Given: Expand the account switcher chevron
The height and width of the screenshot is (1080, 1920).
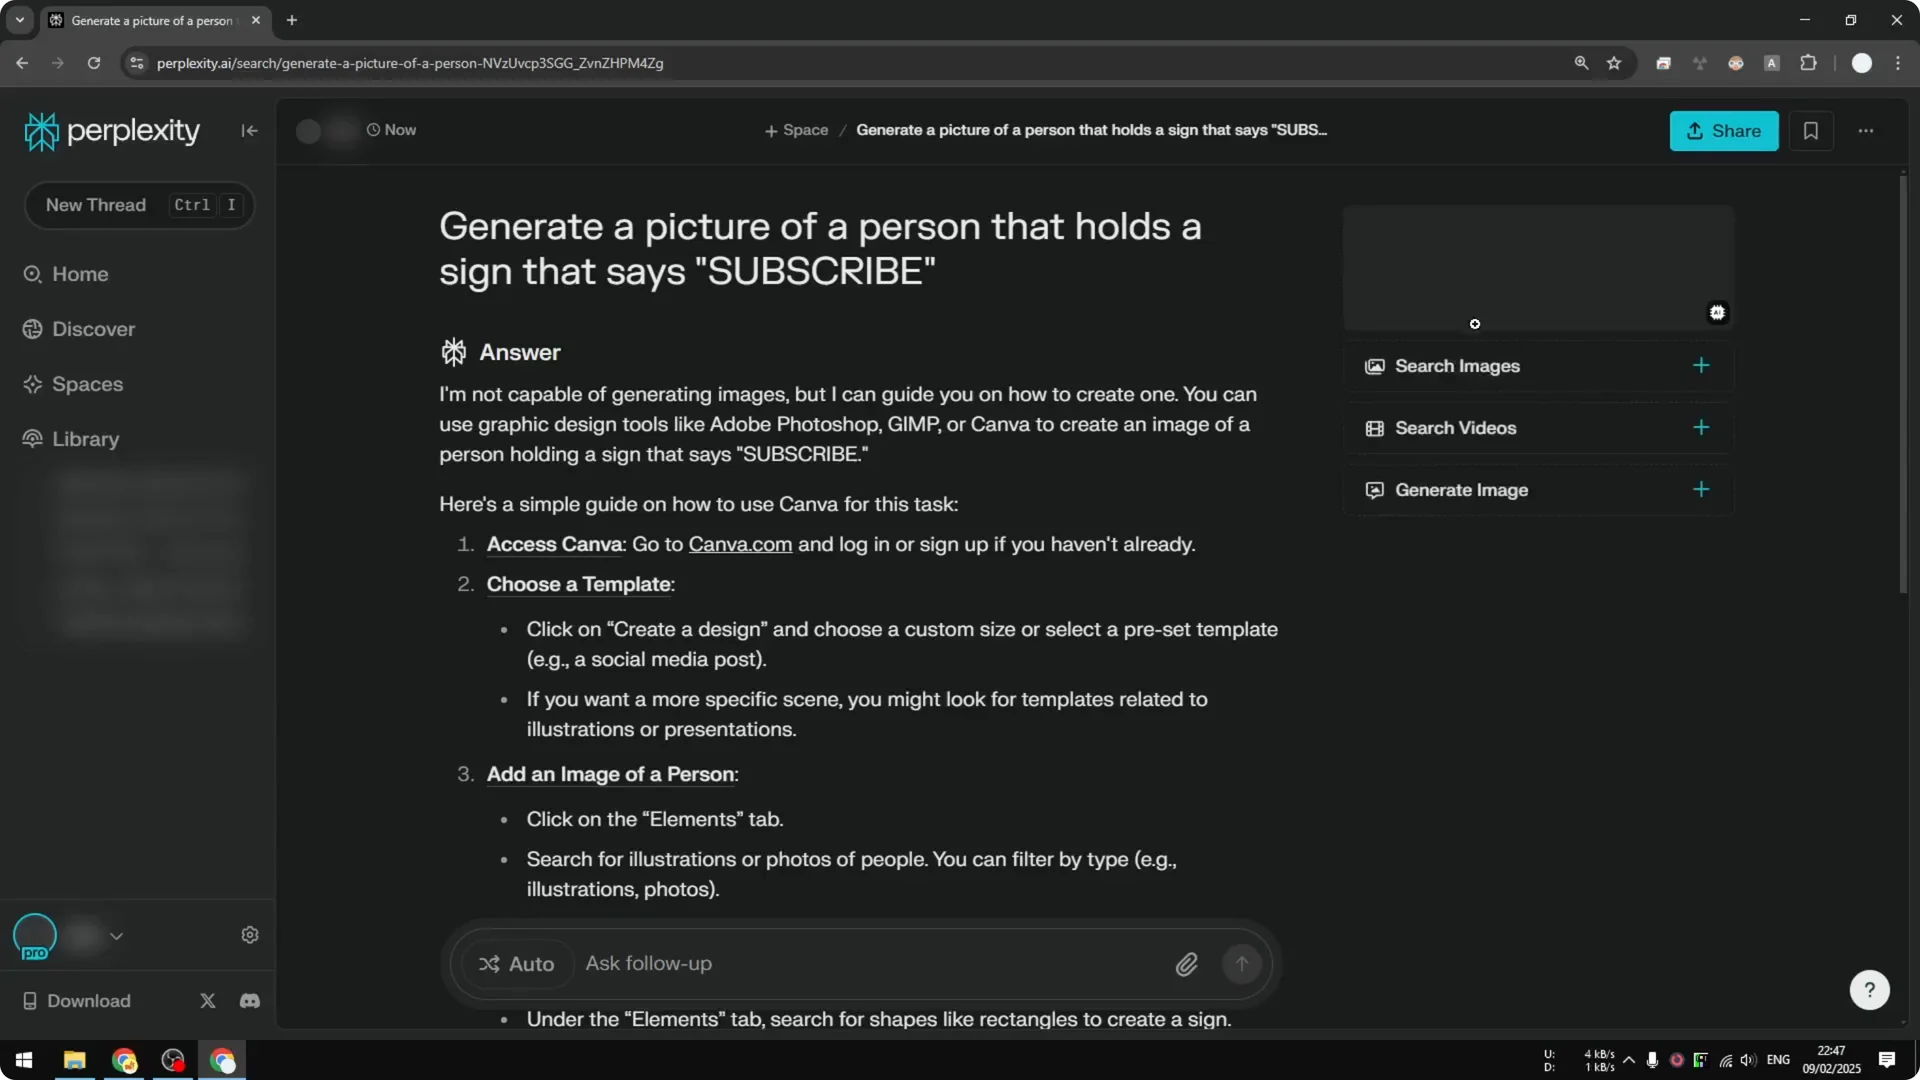Looking at the screenshot, I should coord(117,935).
